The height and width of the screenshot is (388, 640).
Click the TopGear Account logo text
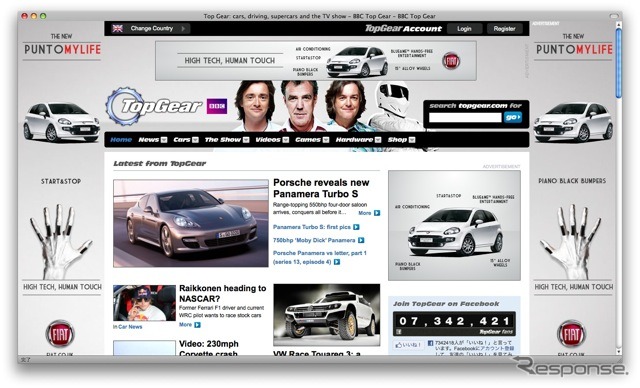[403, 29]
